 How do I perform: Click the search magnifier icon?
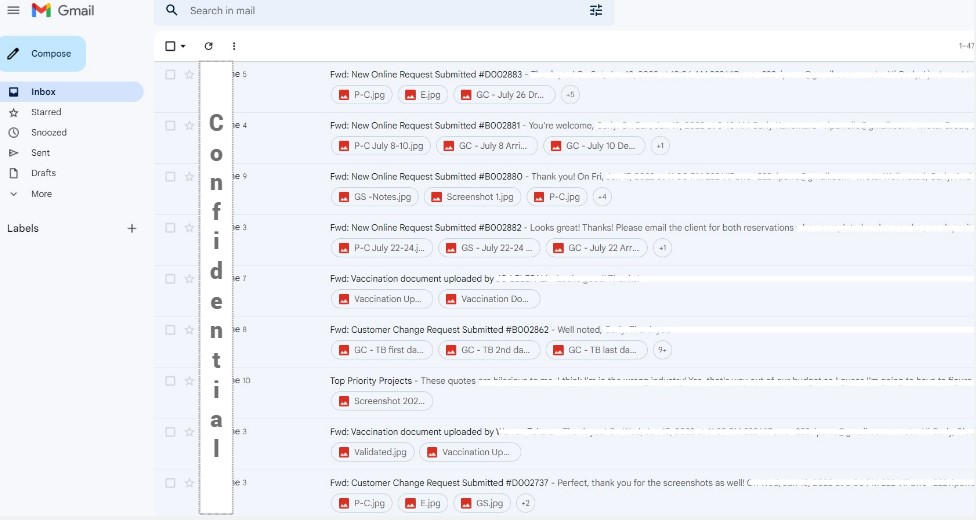(172, 10)
